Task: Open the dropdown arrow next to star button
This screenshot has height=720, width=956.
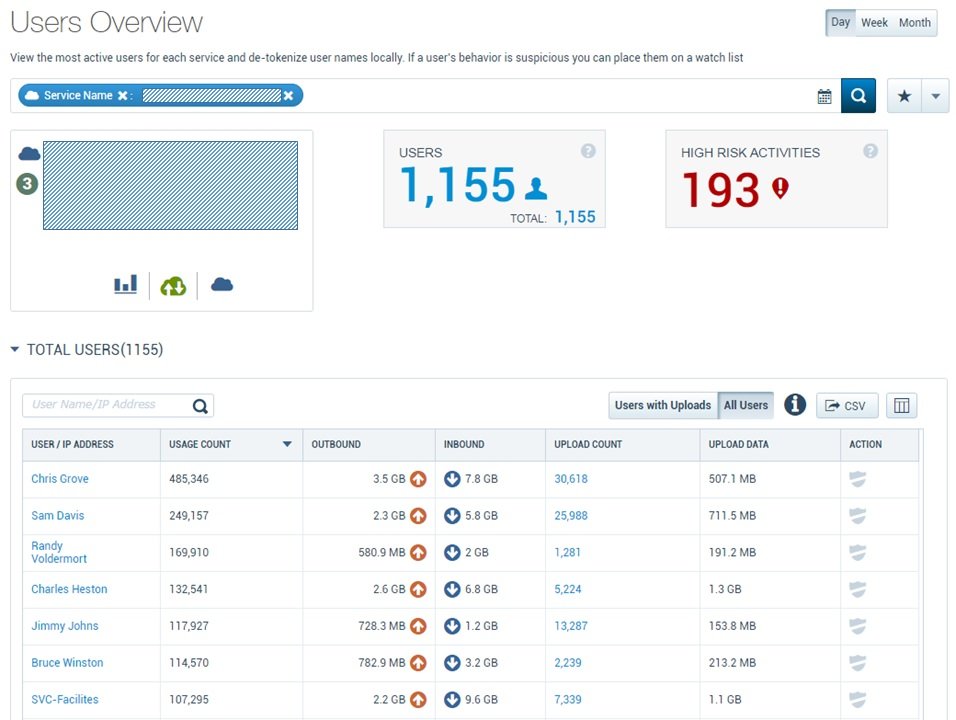Action: point(935,96)
